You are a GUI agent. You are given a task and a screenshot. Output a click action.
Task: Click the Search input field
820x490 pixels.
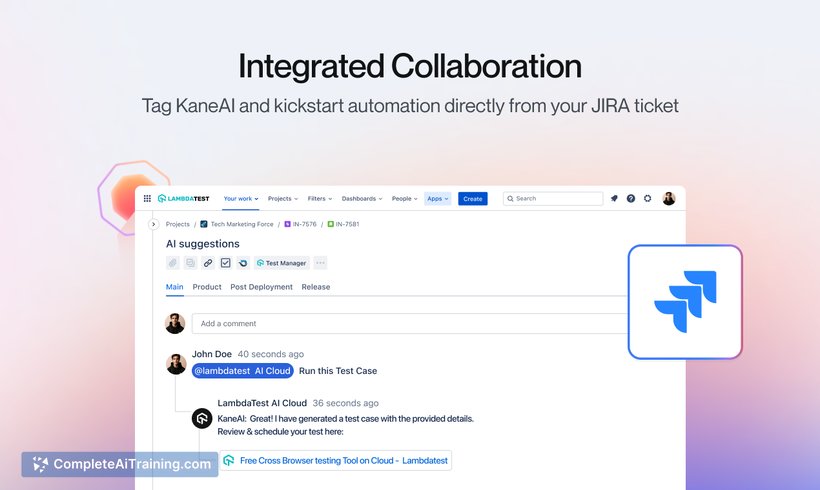point(553,199)
